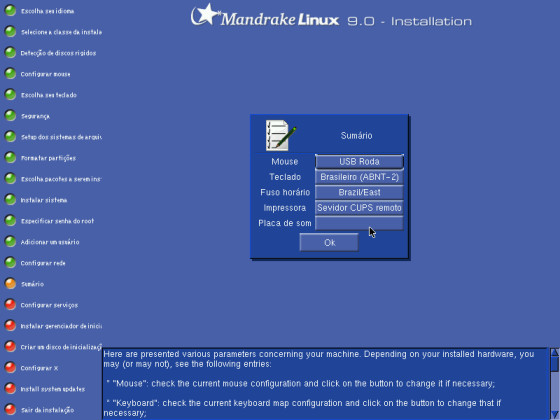Change time zone Brazil/East button
Viewport: 560px width, 420px height.
(x=359, y=192)
